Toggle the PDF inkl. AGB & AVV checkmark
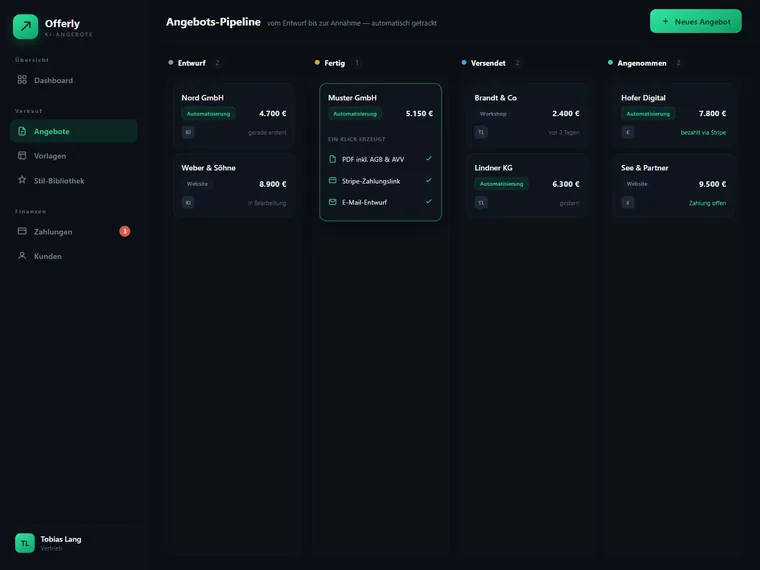760x570 pixels. pyautogui.click(x=428, y=158)
